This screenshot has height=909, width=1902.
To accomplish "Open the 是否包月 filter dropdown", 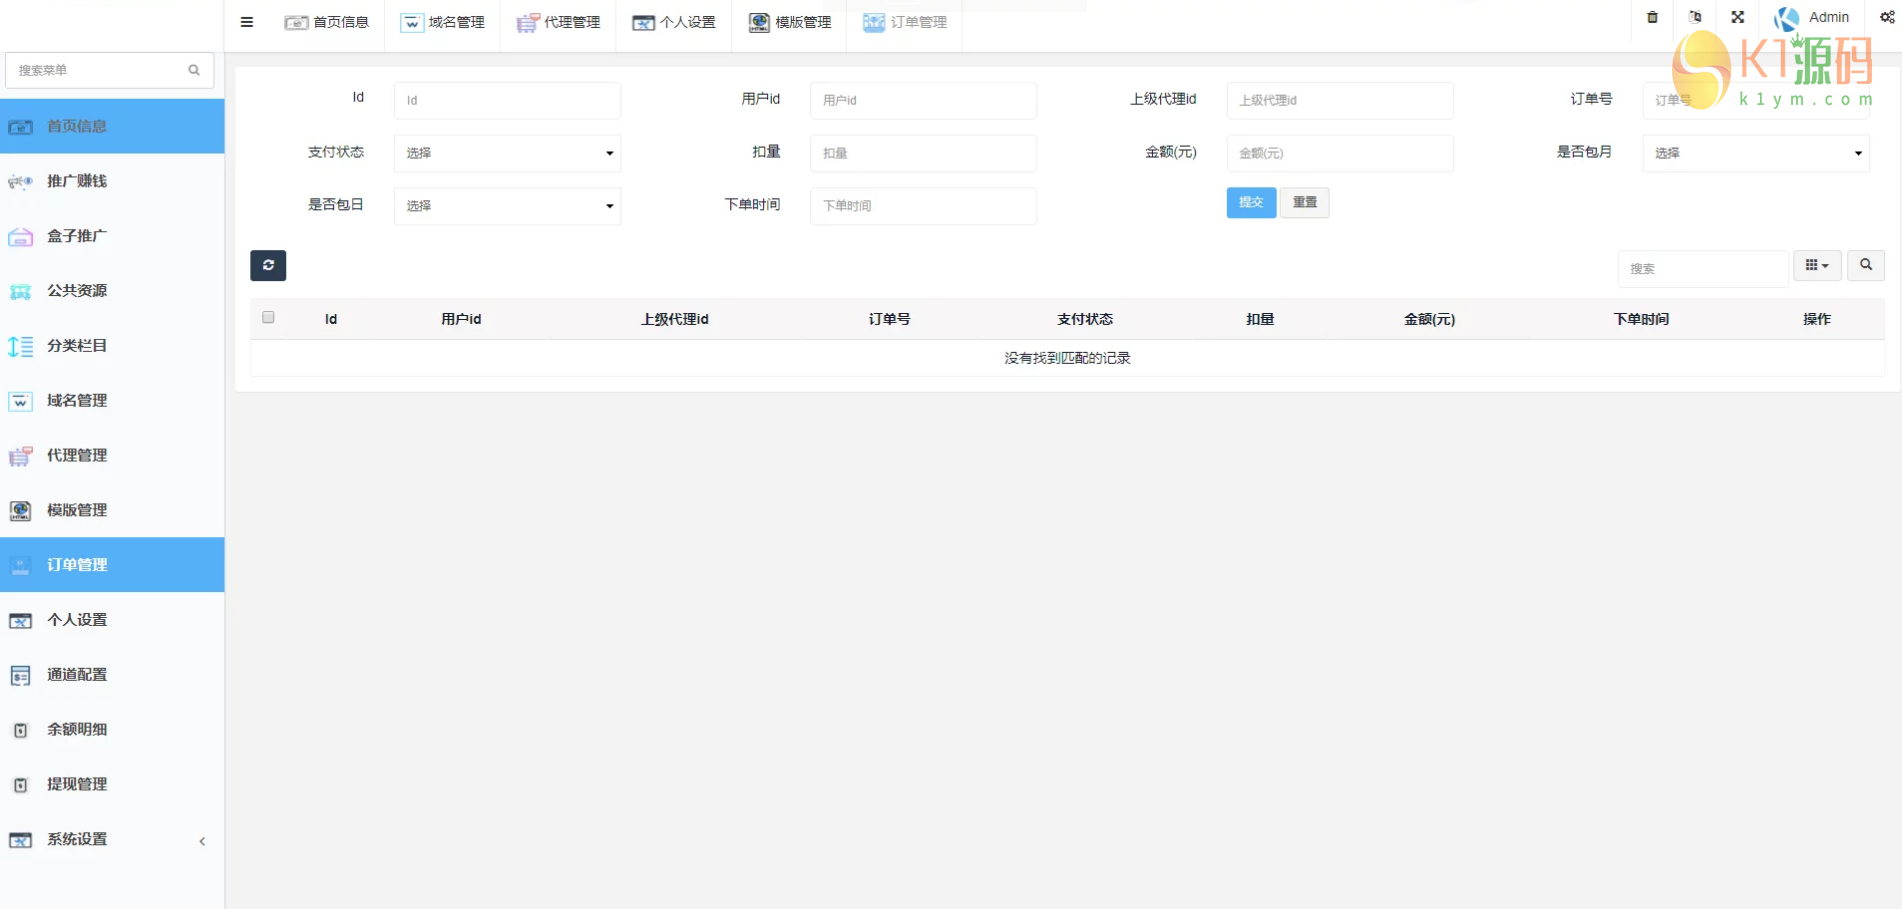I will point(1755,153).
